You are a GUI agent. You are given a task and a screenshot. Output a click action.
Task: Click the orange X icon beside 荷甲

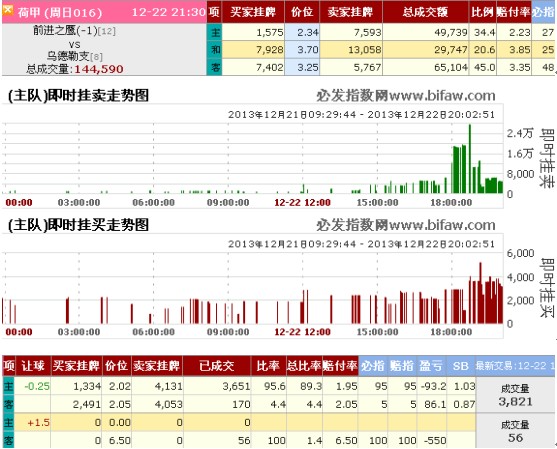point(7,10)
